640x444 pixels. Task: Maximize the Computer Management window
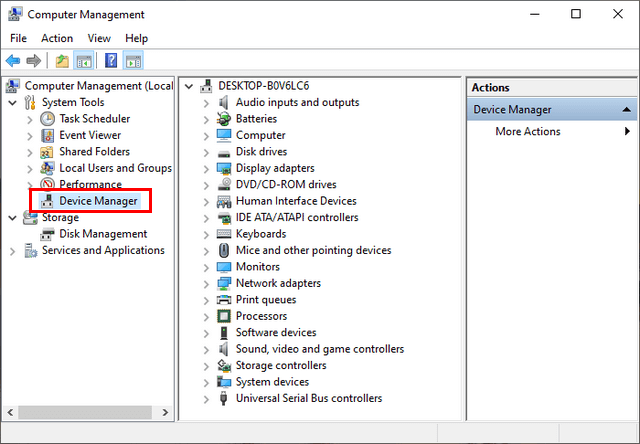(576, 14)
